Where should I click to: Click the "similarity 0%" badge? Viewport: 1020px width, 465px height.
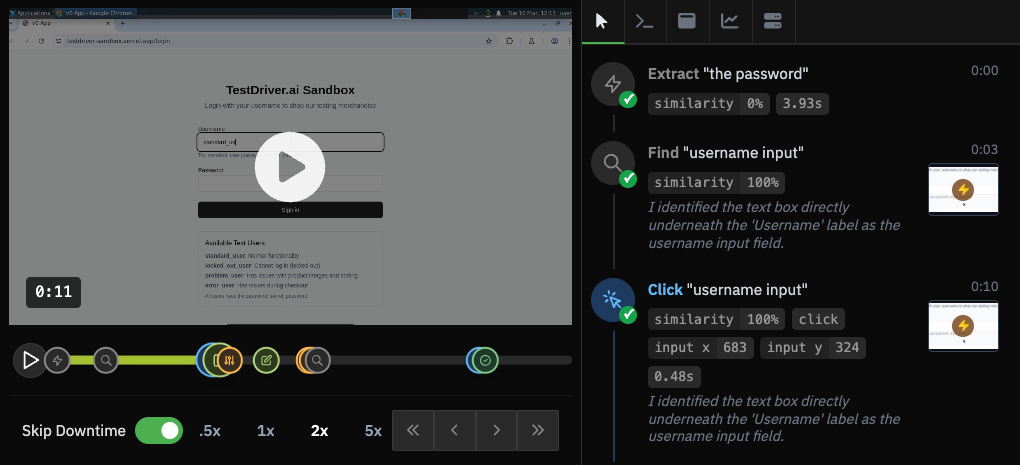coord(709,104)
